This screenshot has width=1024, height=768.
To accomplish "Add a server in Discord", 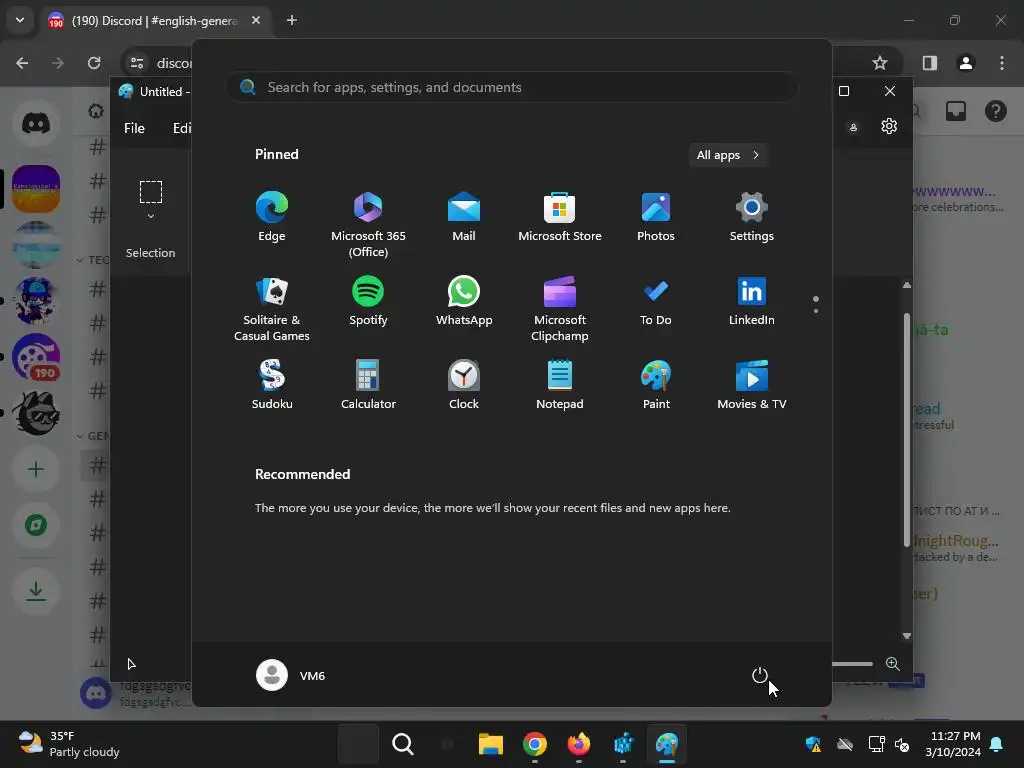I will (36, 469).
